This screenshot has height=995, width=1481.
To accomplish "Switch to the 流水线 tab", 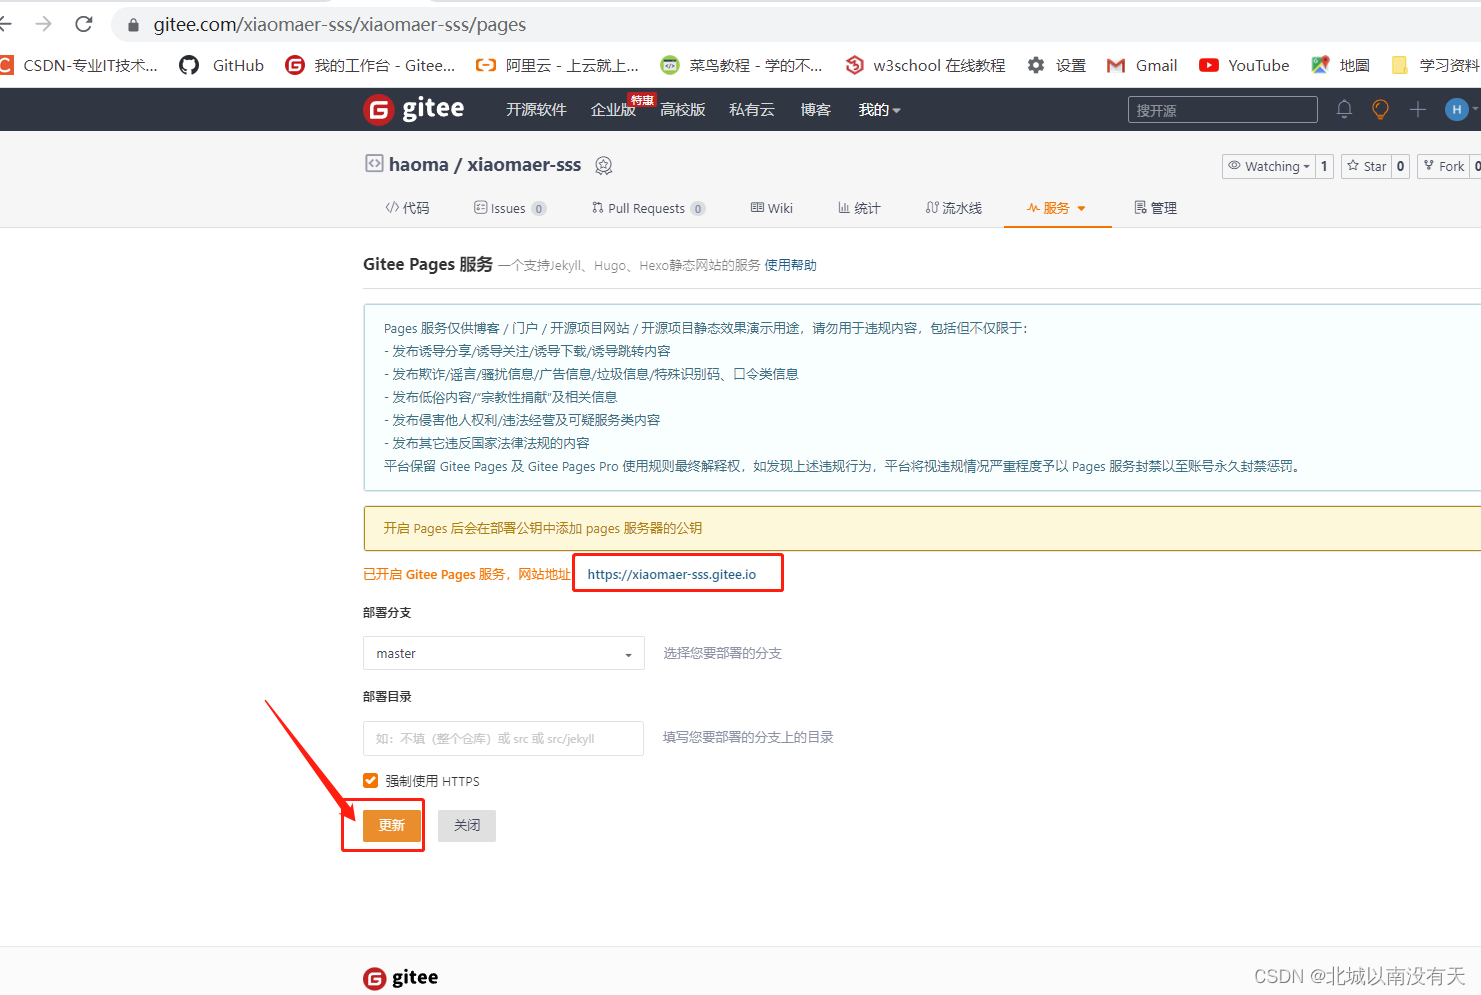I will coord(953,208).
